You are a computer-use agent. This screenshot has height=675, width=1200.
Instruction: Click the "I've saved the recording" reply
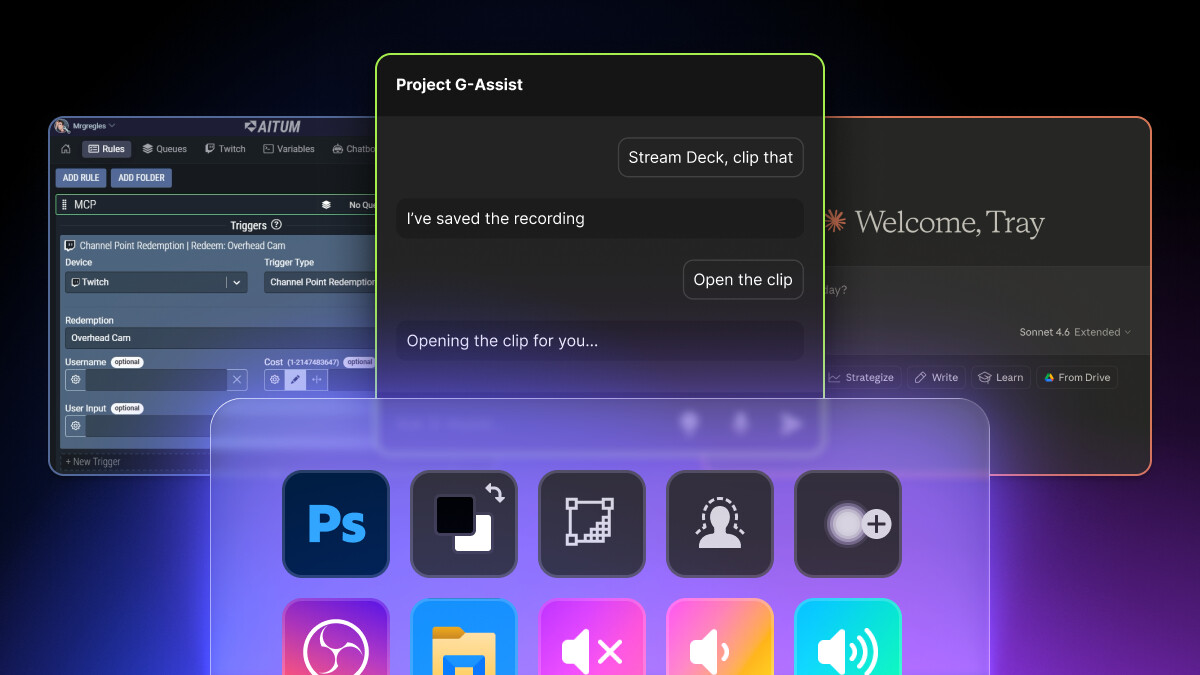[600, 218]
